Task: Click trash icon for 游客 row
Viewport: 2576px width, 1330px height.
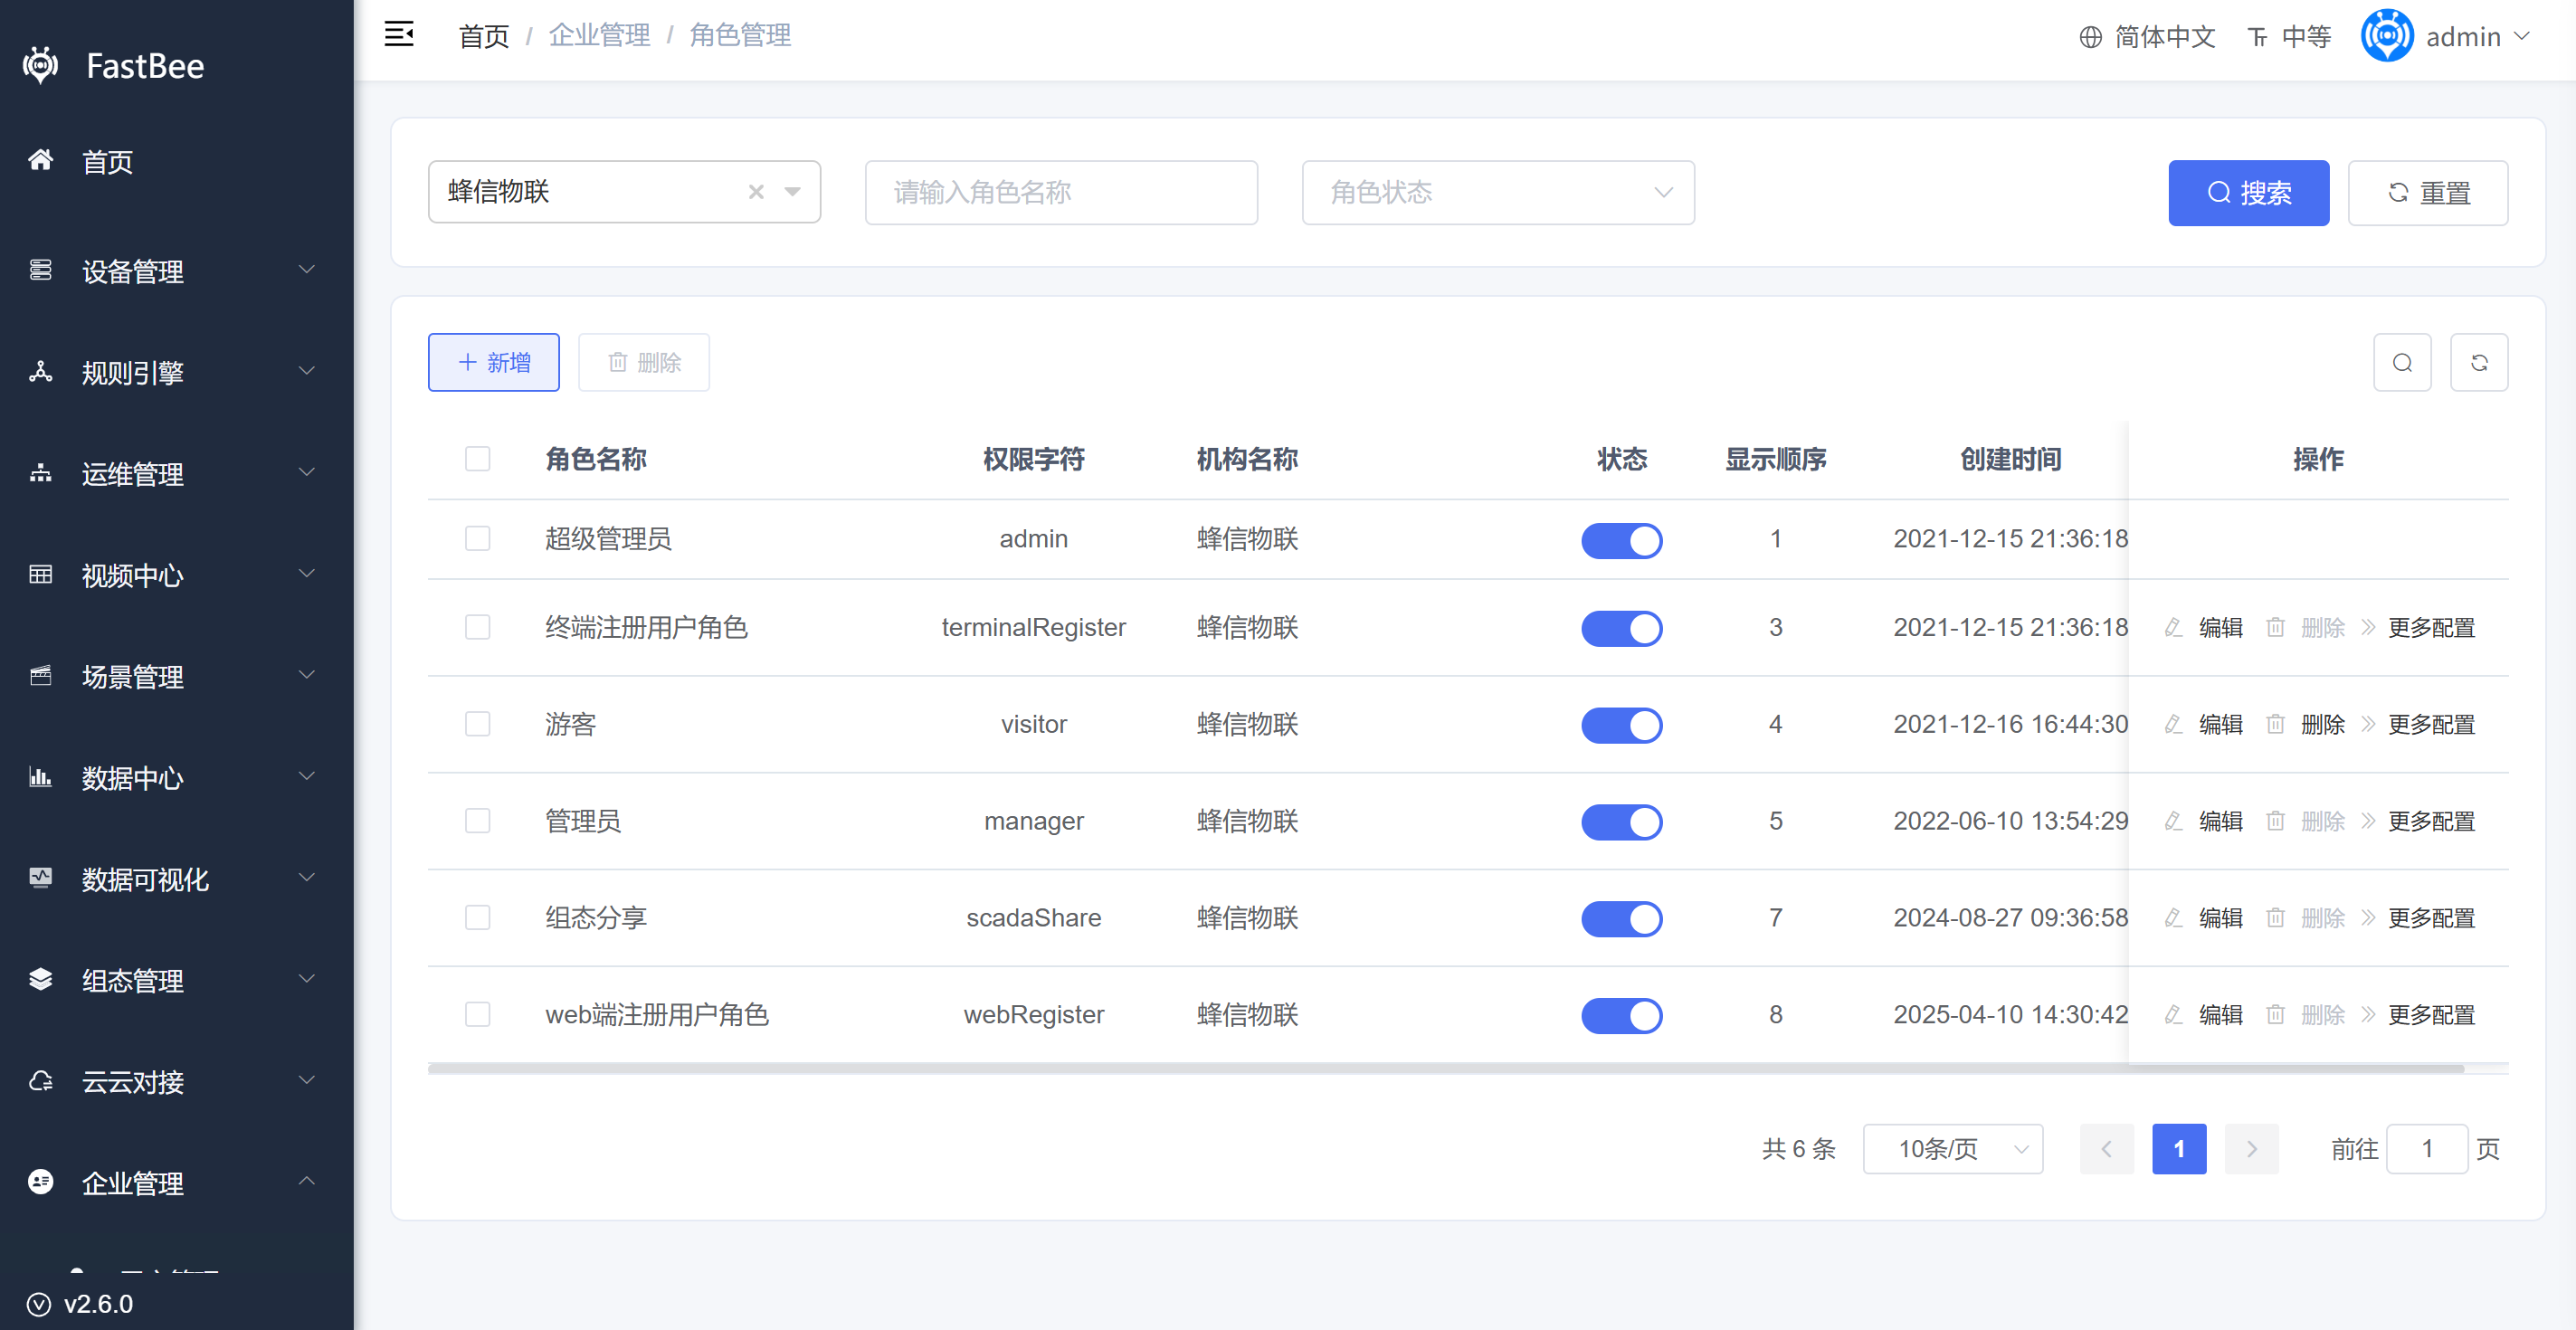Action: tap(2275, 724)
